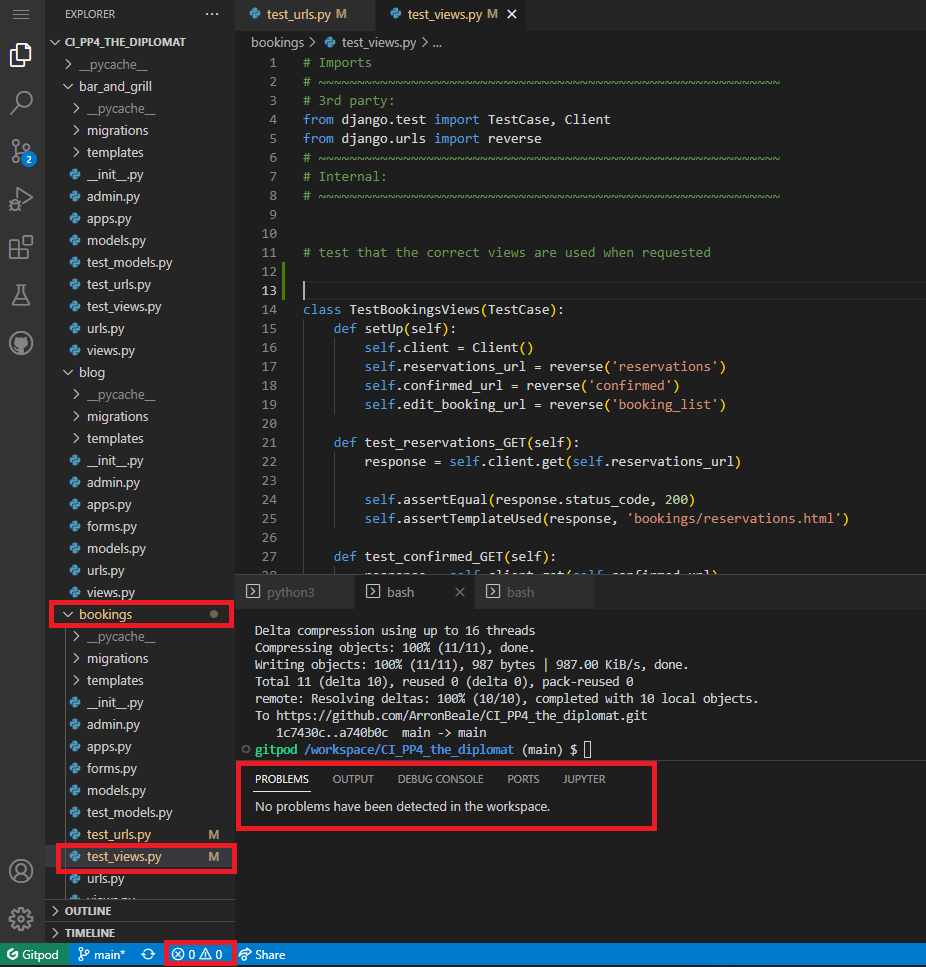This screenshot has height=967, width=926.
Task: Open the hamburger application menu
Action: click(x=21, y=14)
